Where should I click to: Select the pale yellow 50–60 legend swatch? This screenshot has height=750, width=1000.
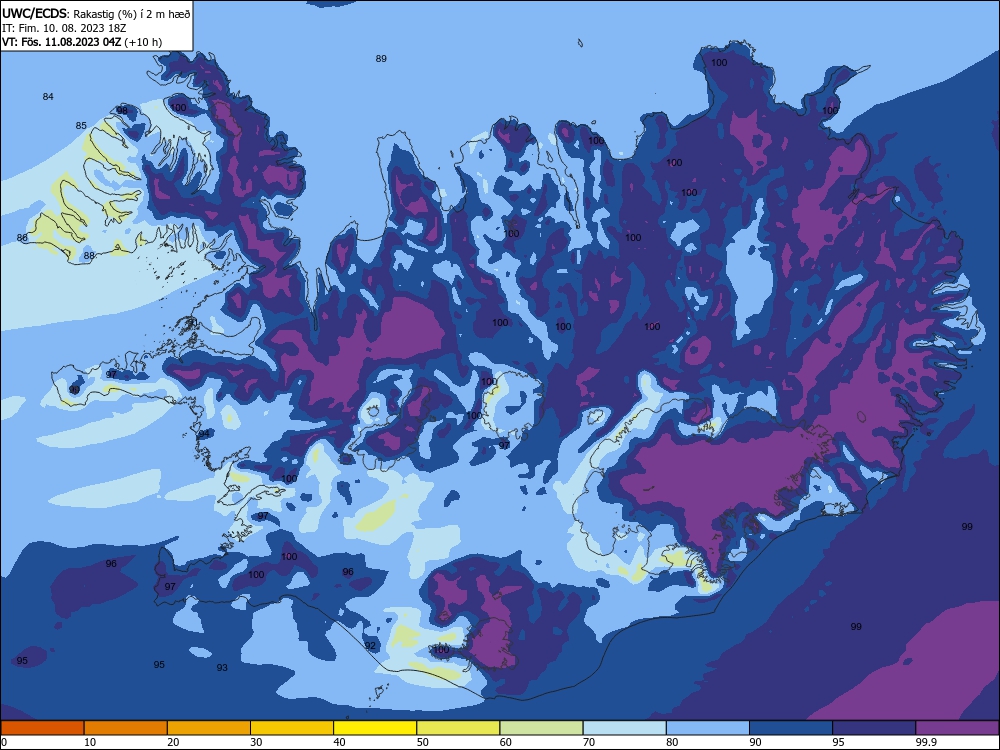458,728
